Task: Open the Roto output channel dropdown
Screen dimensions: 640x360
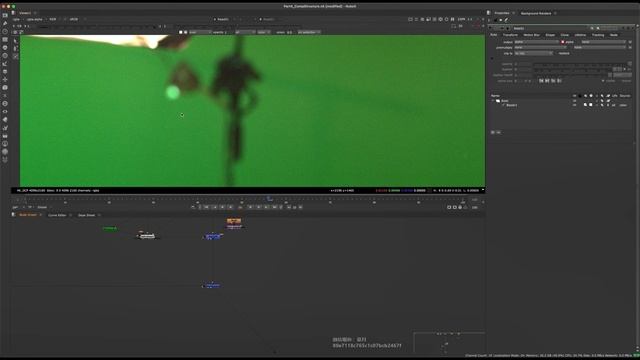Action: pos(536,42)
